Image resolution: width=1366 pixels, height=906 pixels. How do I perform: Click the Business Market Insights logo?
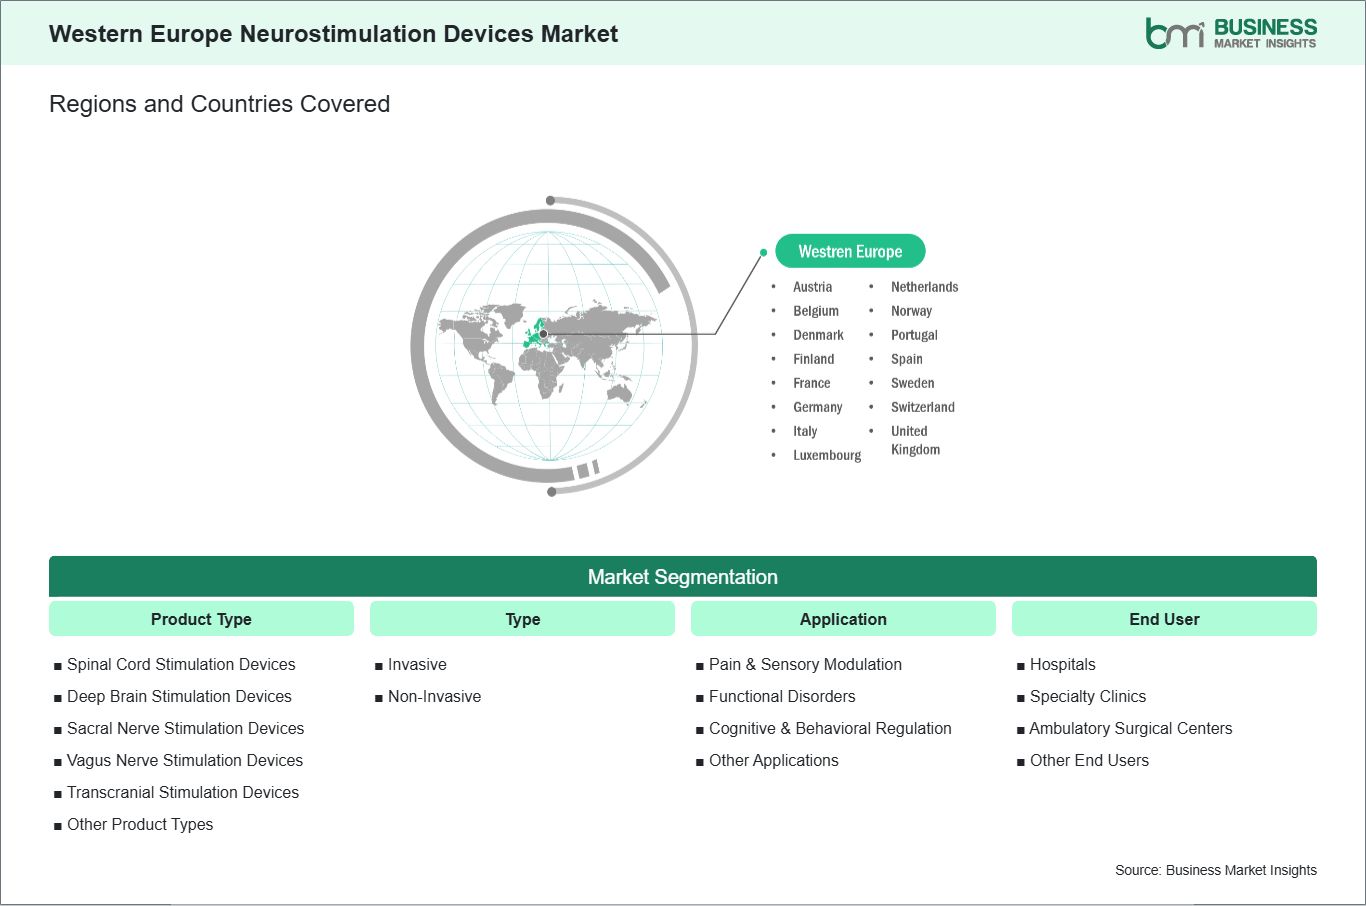[x=1231, y=33]
